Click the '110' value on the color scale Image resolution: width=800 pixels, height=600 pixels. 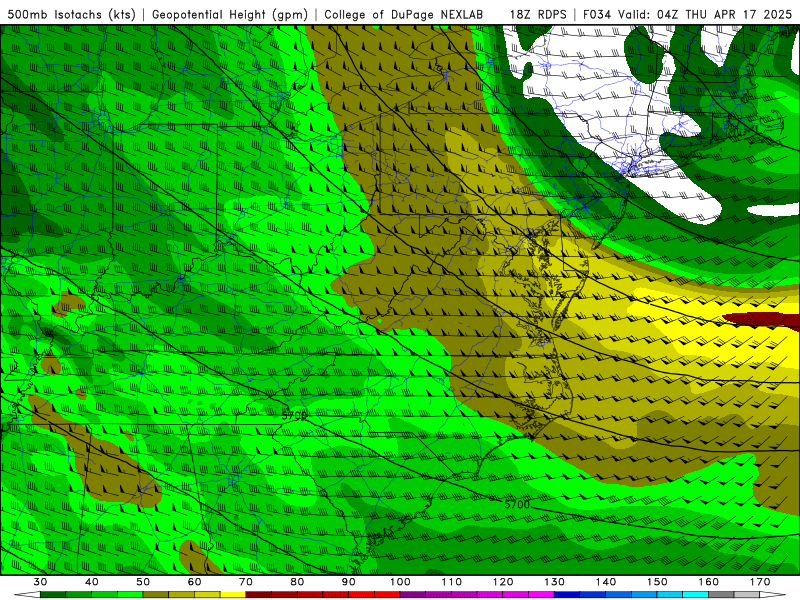(452, 582)
